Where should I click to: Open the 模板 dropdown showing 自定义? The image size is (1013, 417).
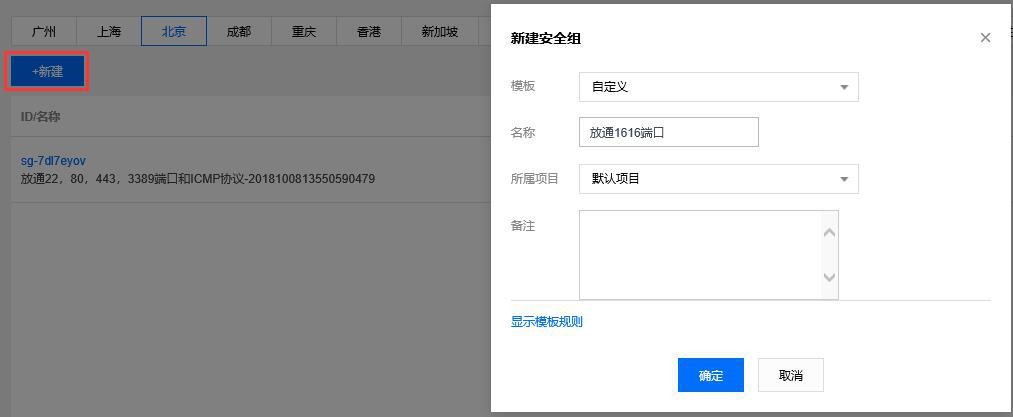[718, 87]
